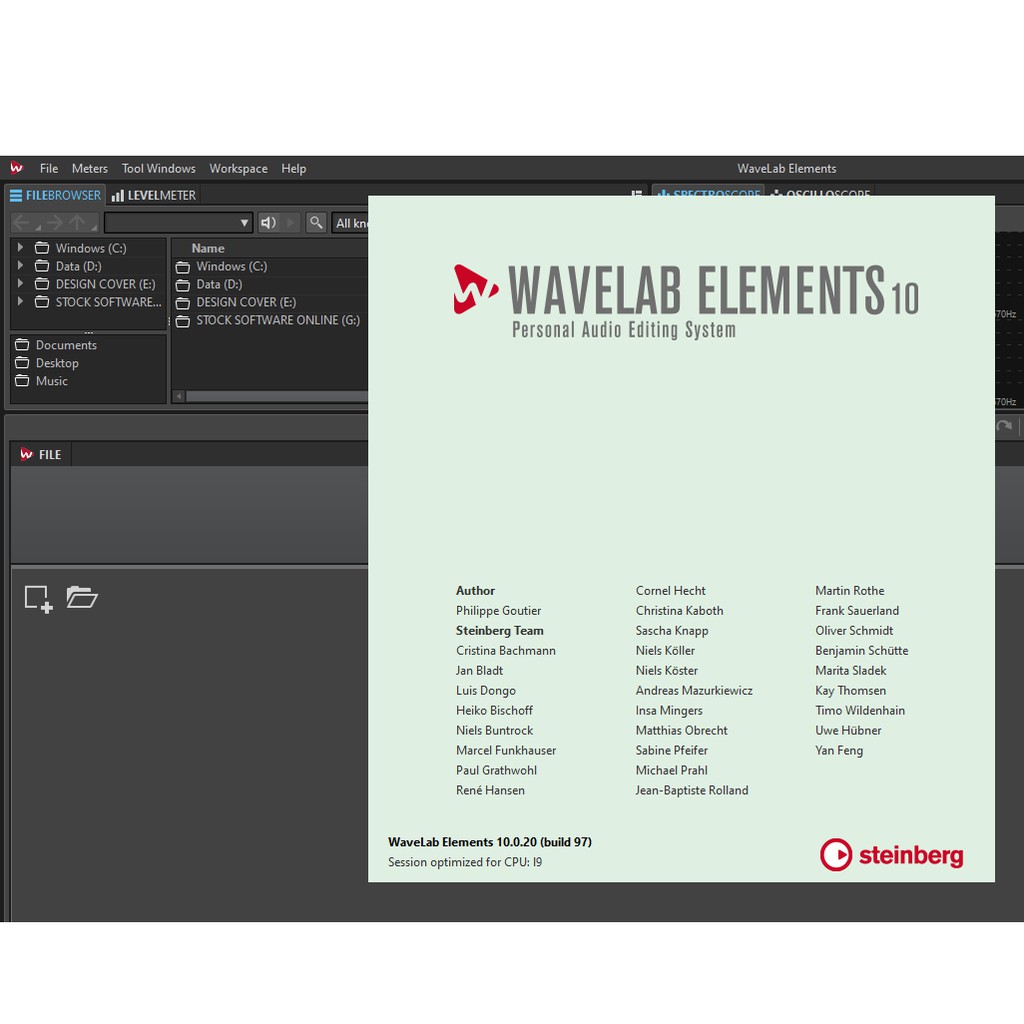This screenshot has height=1024, width=1024.
Task: Click the create new file icon
Action: [38, 598]
